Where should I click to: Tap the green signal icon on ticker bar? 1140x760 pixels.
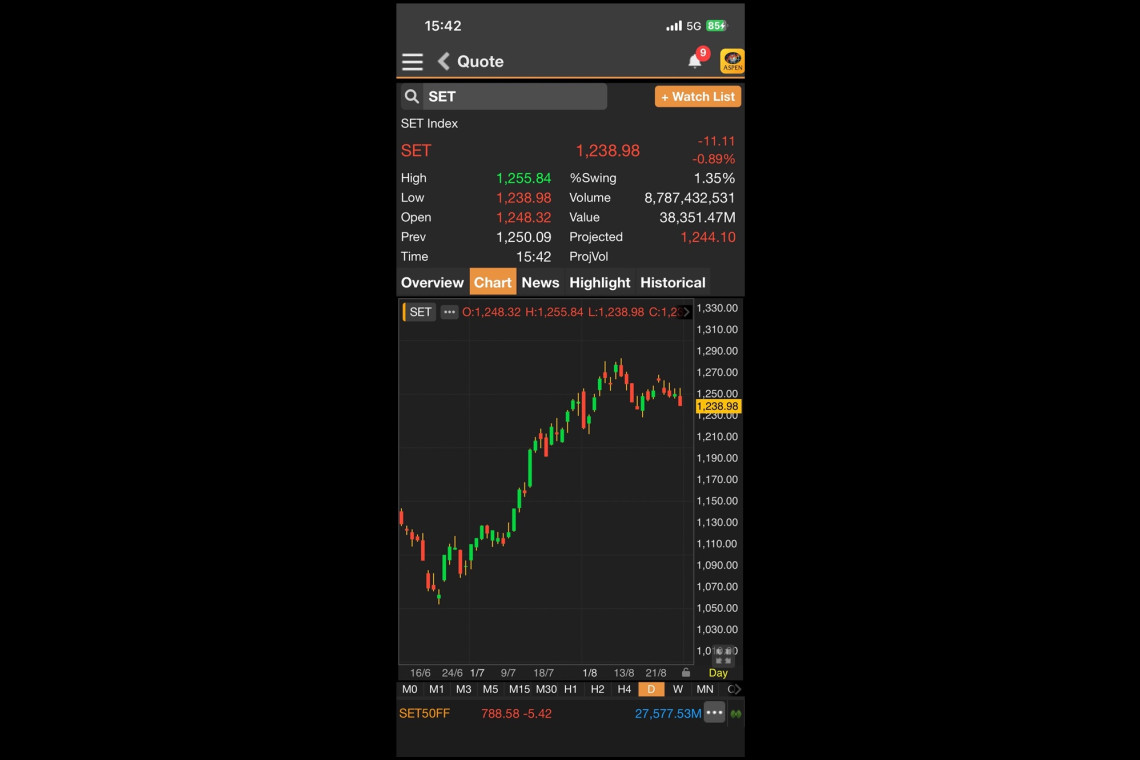pyautogui.click(x=736, y=714)
